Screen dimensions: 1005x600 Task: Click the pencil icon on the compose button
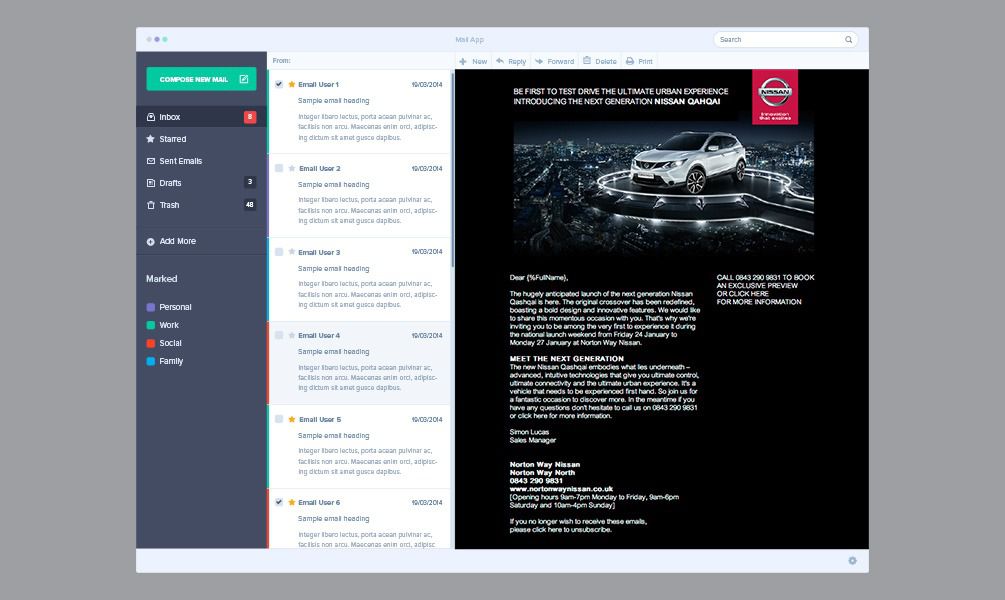coord(244,79)
